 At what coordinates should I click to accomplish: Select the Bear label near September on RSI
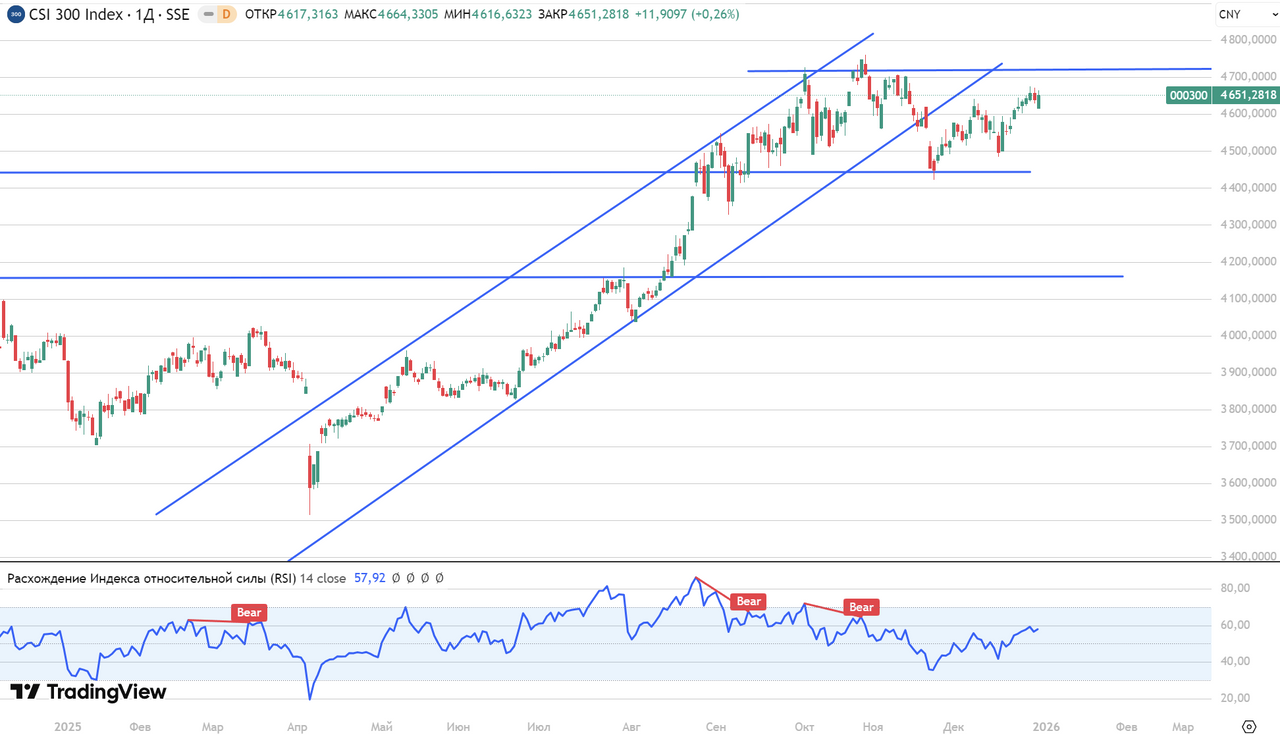(x=748, y=601)
